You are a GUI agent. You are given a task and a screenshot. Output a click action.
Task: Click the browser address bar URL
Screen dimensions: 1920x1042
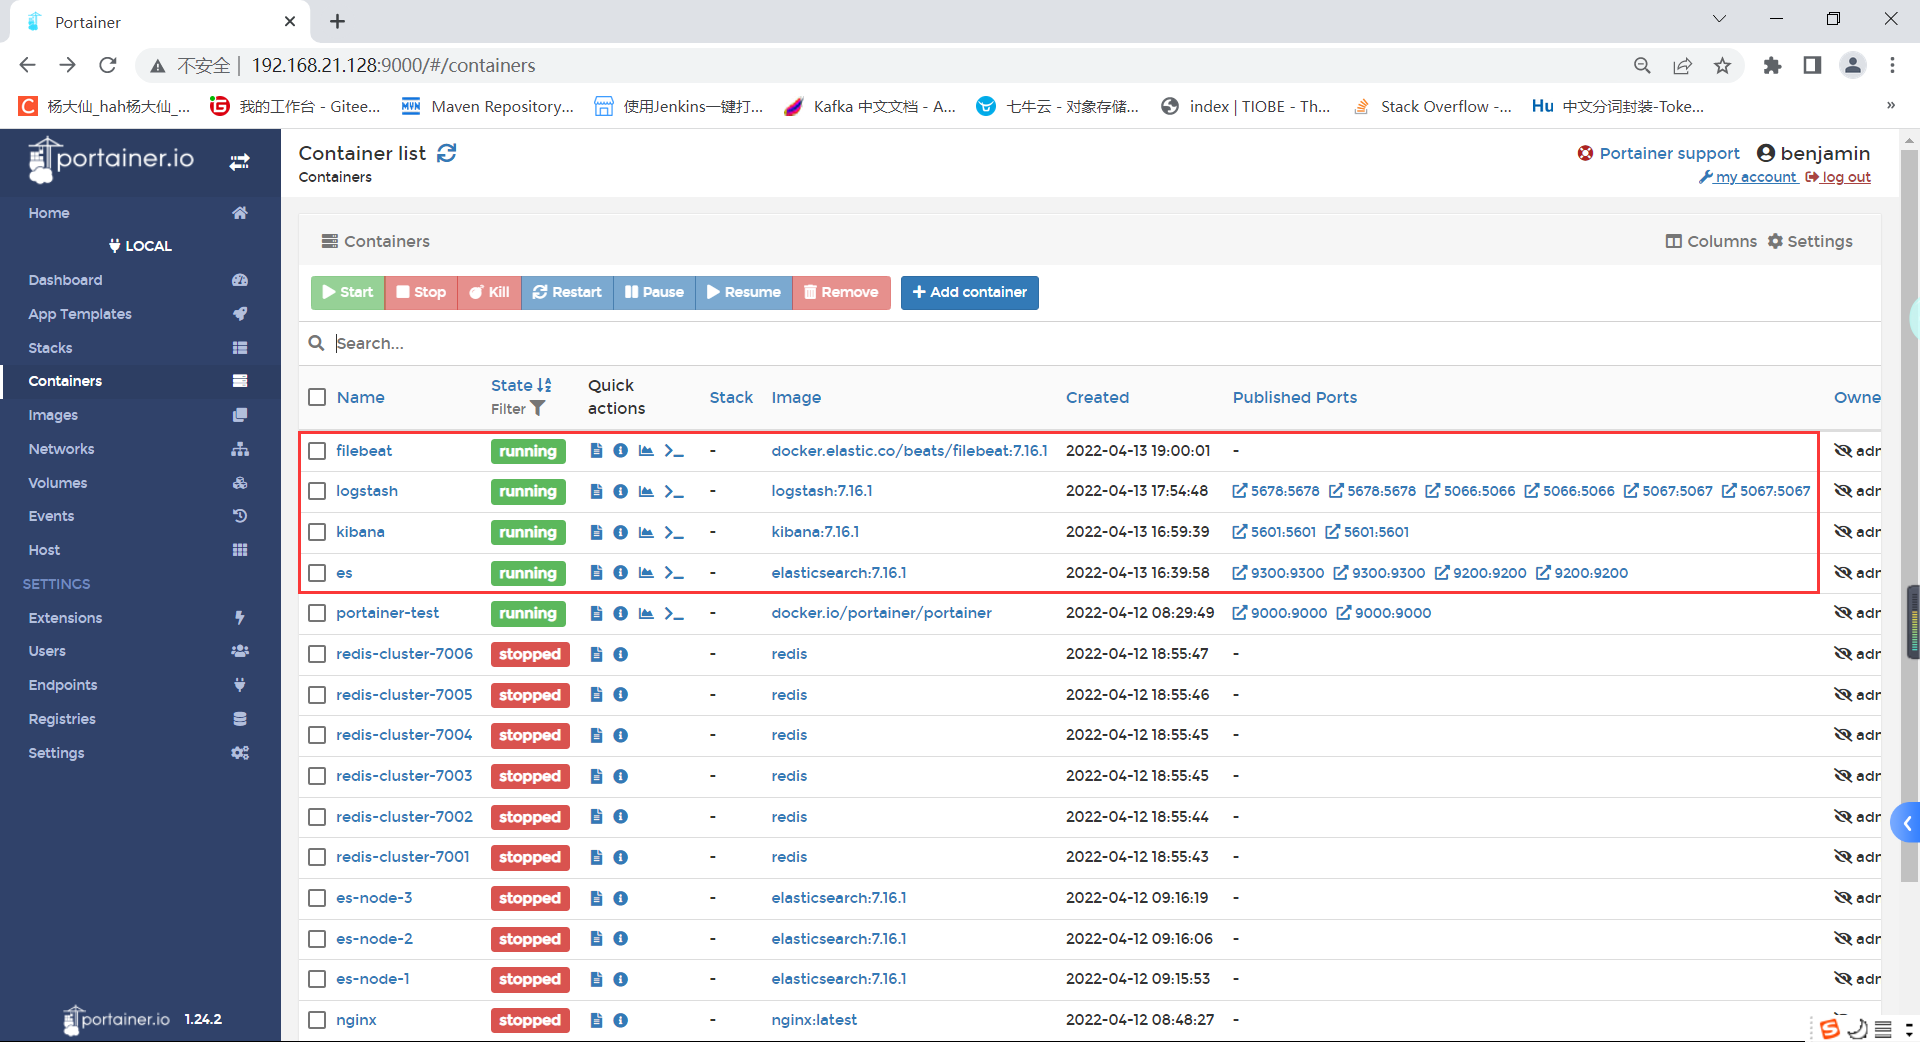point(393,65)
